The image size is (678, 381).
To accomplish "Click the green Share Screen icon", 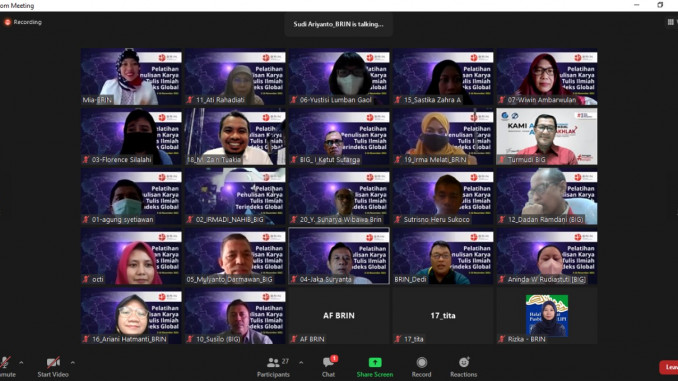I will pyautogui.click(x=375, y=362).
